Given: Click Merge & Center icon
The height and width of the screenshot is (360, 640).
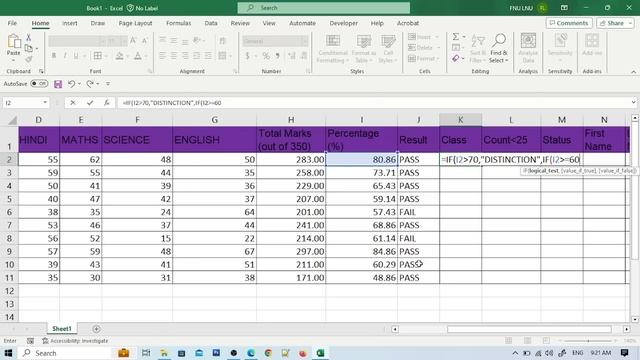Looking at the screenshot, I should point(222,56).
